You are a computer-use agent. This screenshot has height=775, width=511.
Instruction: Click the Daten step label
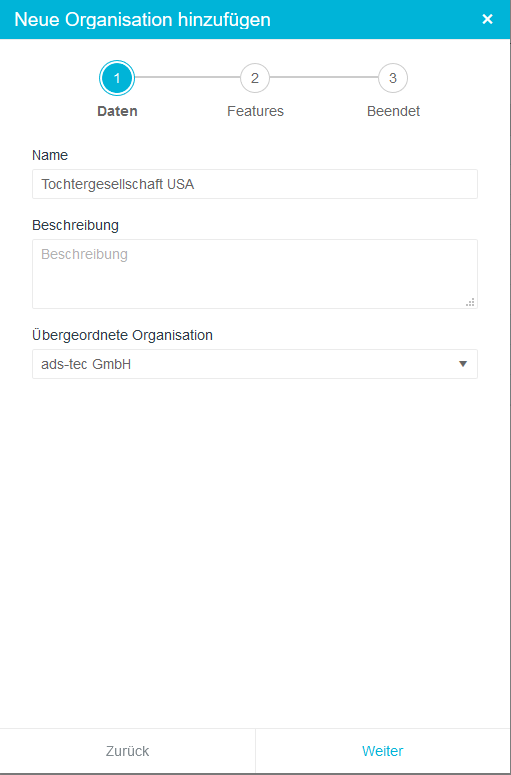[x=117, y=111]
